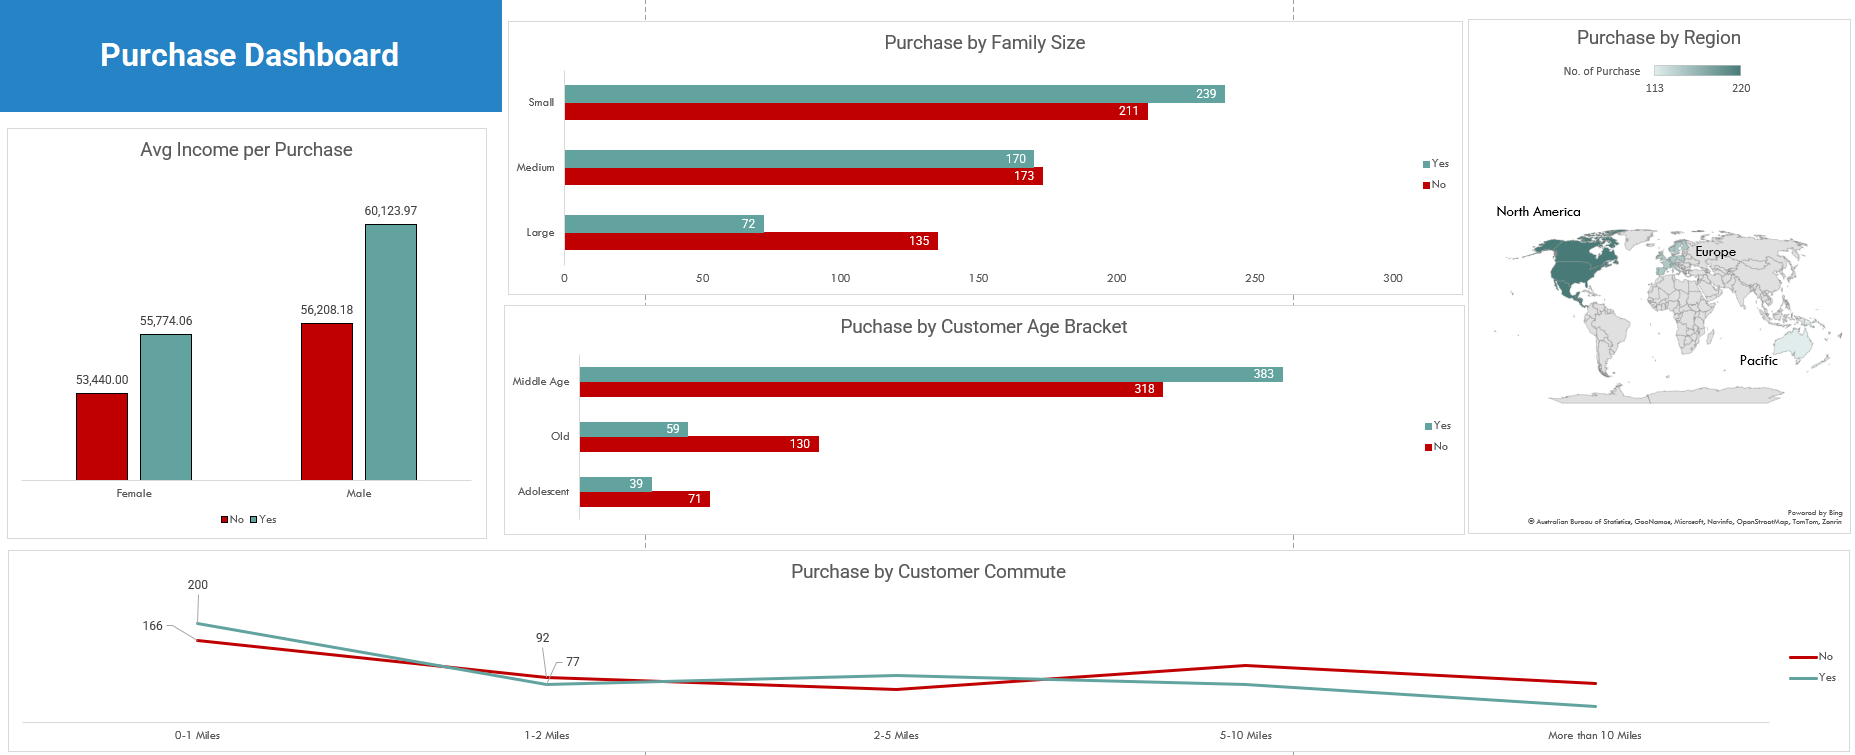Select the Female No bar labeled 53,440.00
The height and width of the screenshot is (755, 1855).
click(102, 436)
